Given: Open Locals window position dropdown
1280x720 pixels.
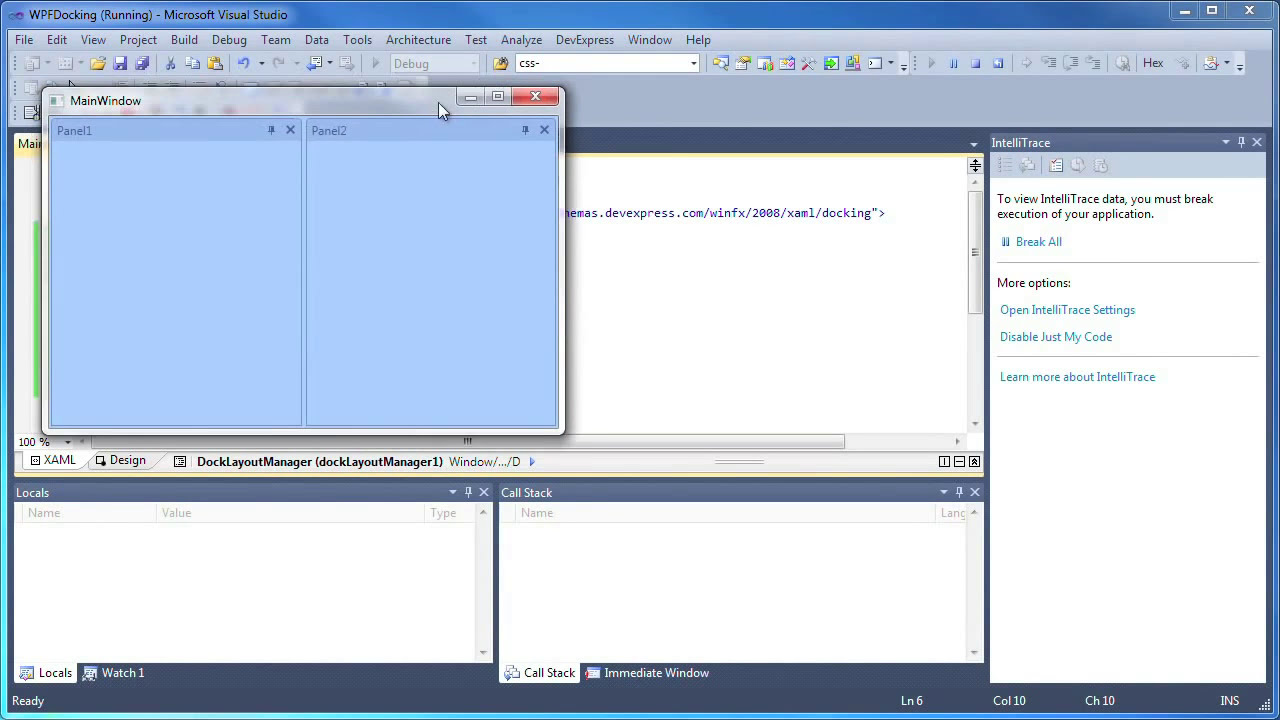Looking at the screenshot, I should click(452, 492).
